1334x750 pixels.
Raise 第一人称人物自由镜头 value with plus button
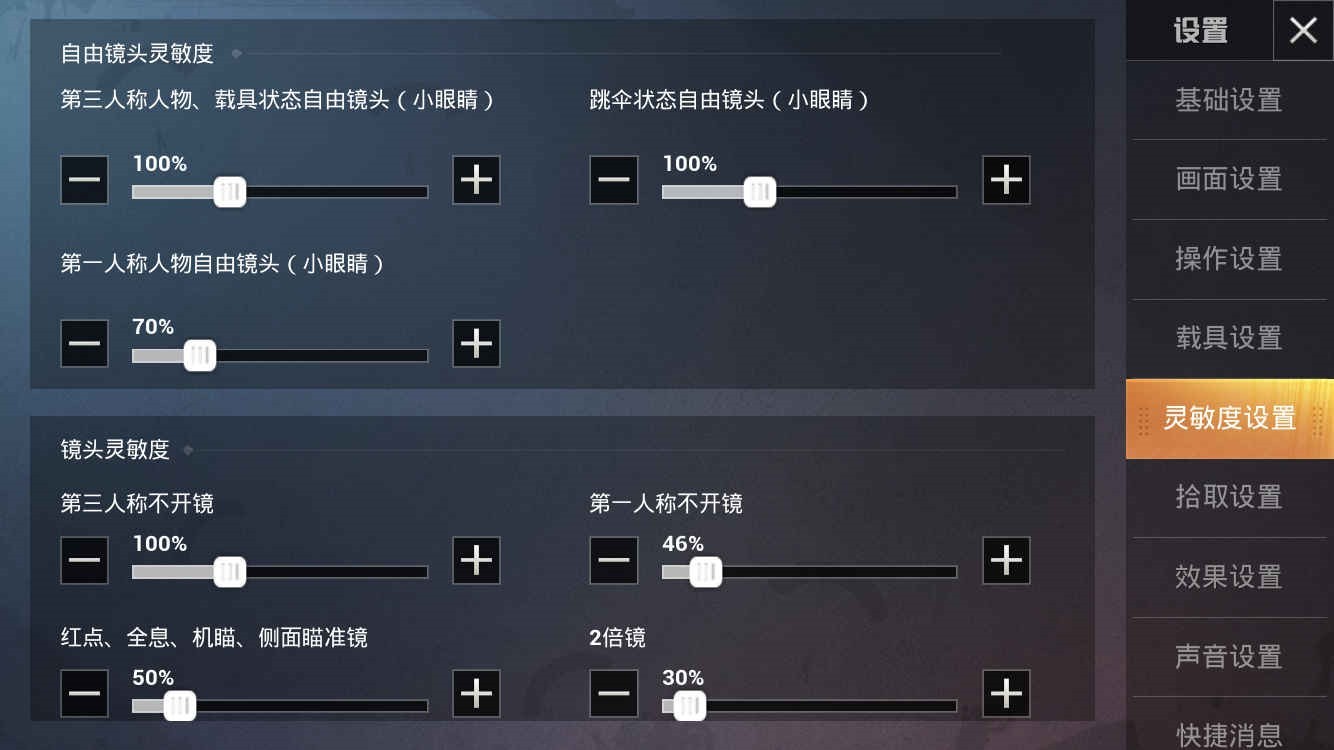pyautogui.click(x=476, y=344)
